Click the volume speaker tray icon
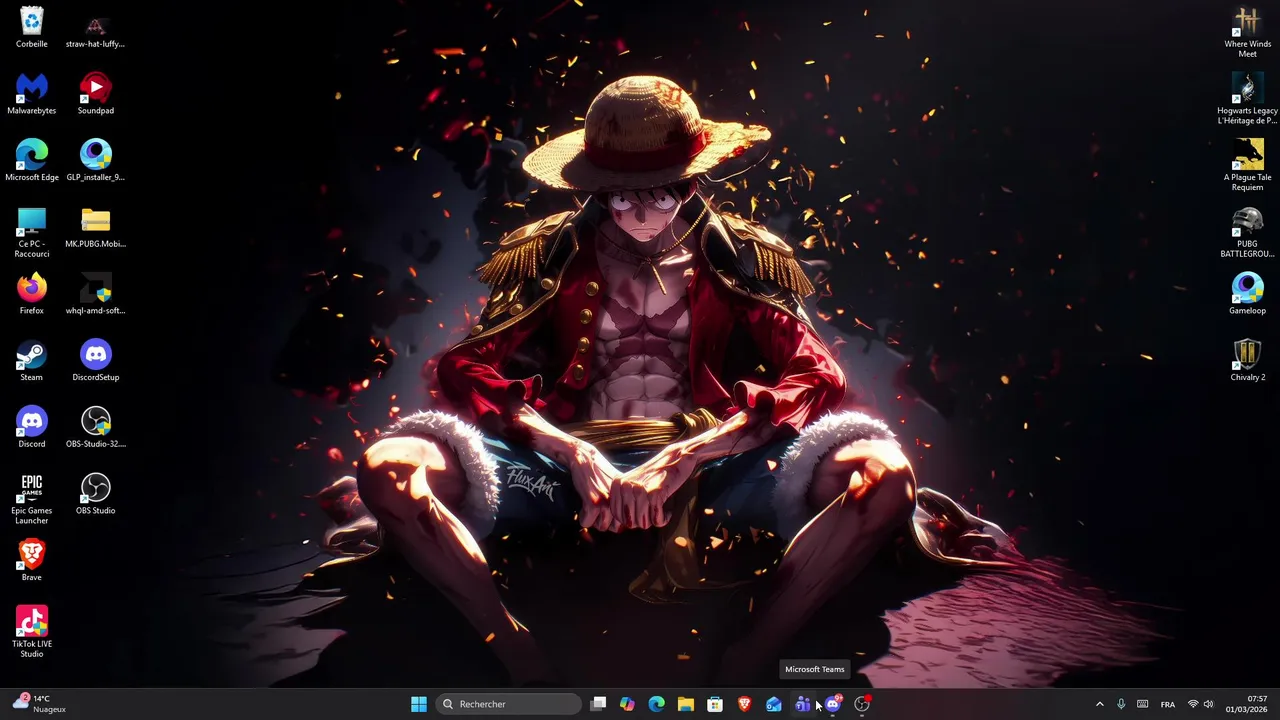The height and width of the screenshot is (720, 1280). 1208,704
